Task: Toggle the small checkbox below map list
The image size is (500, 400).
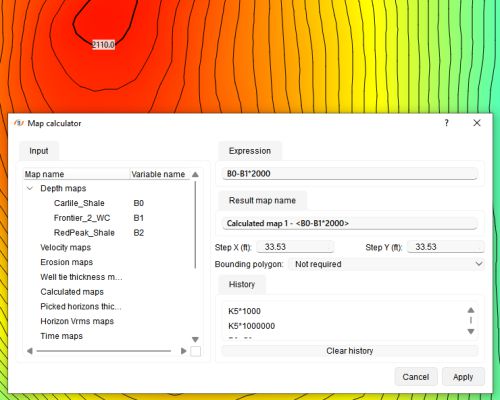Action: click(195, 351)
